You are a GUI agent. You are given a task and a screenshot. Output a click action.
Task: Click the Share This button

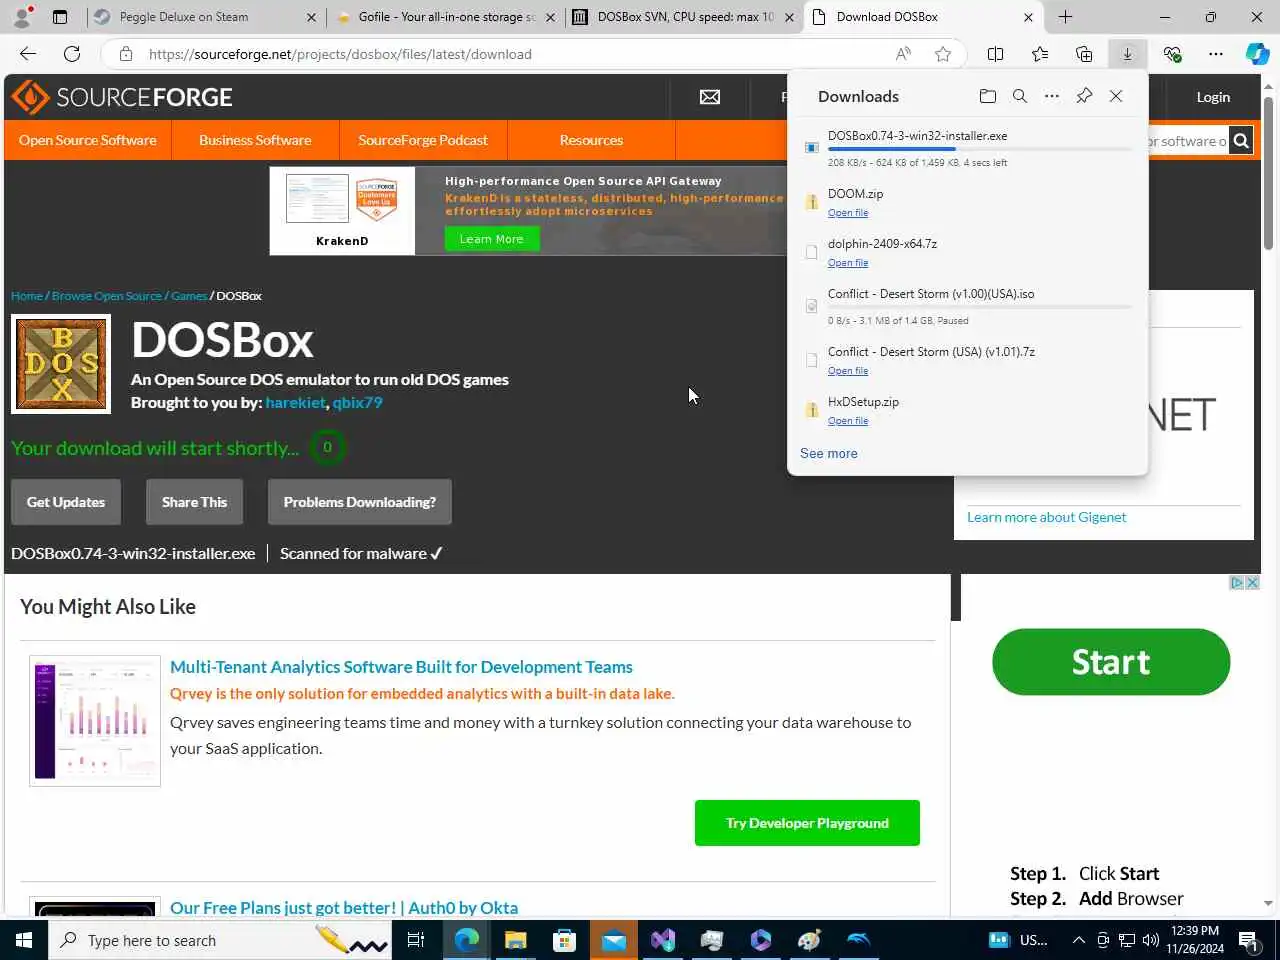coord(194,502)
